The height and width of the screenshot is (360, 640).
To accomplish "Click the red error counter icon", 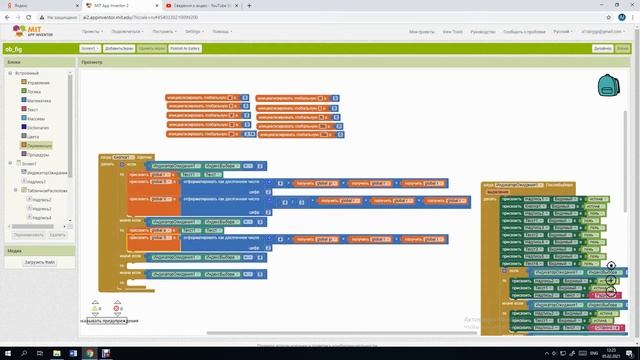I will coord(116,309).
